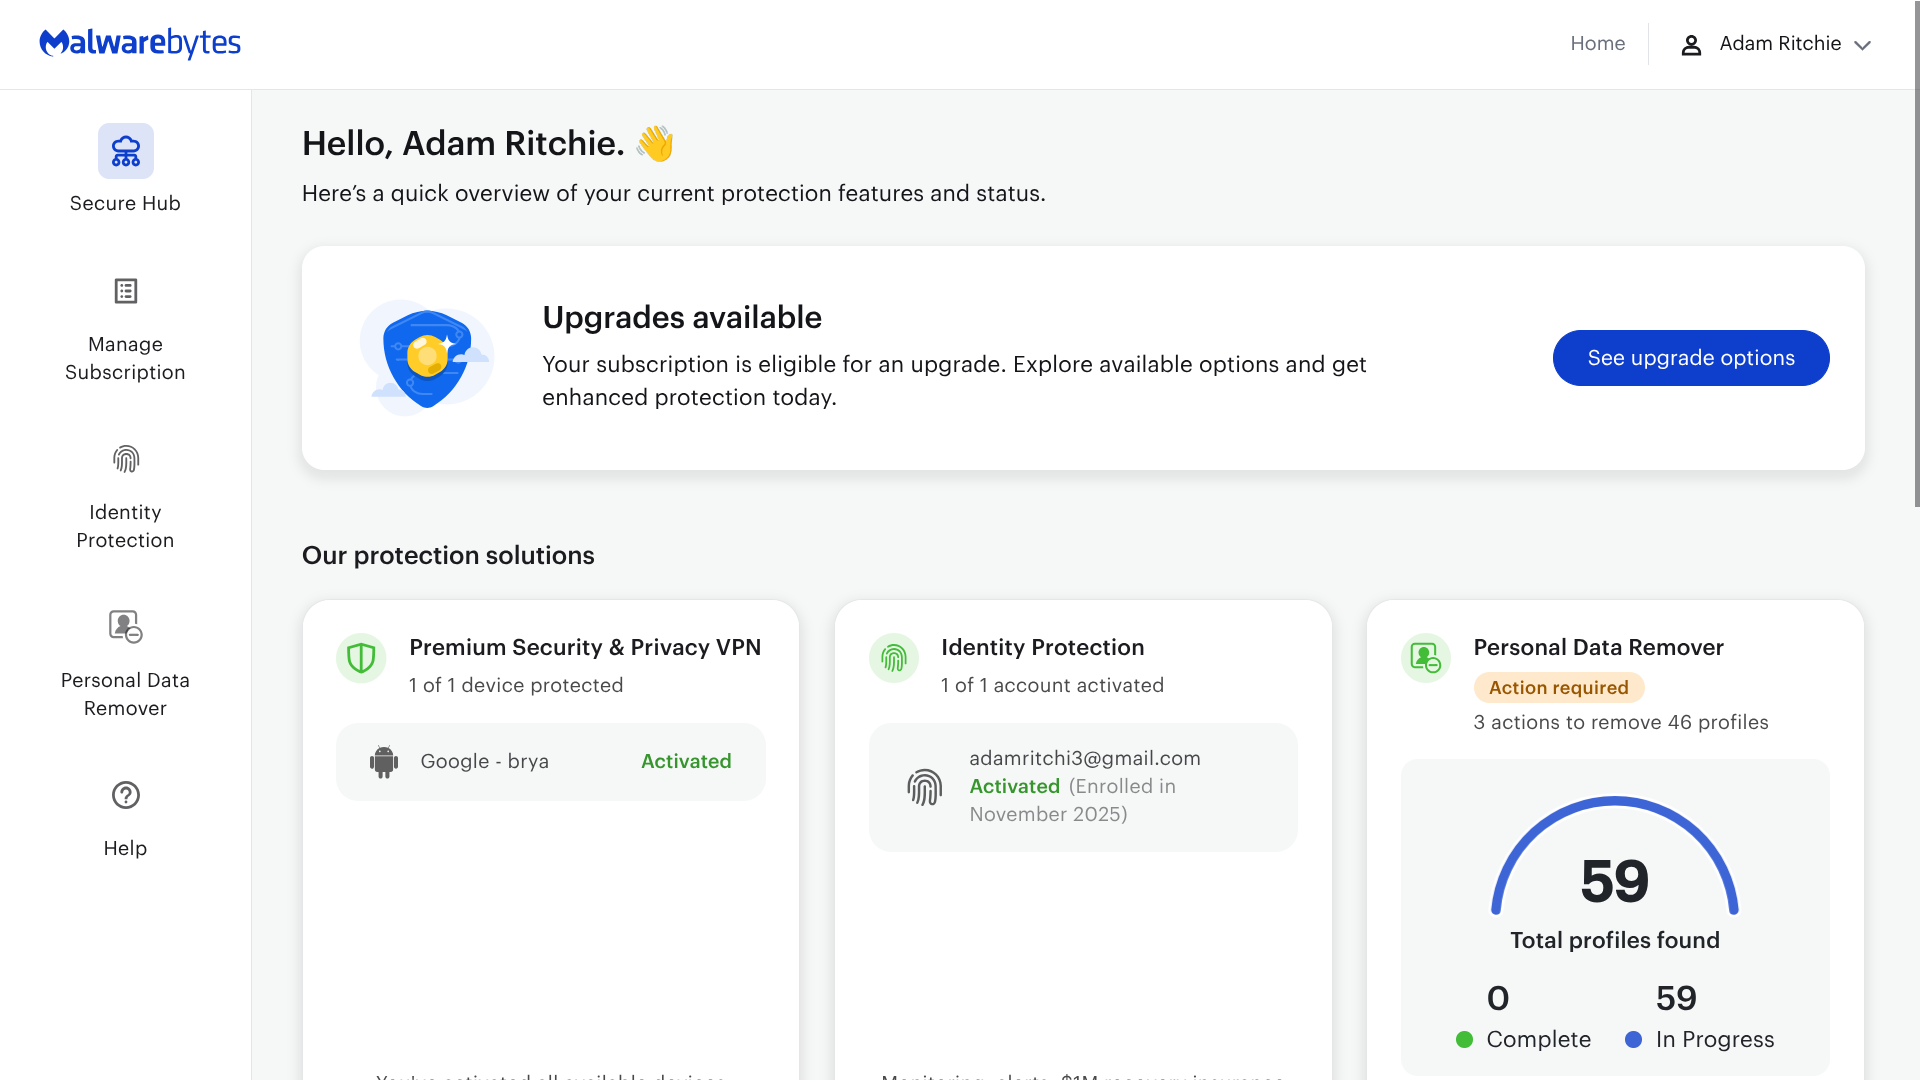Click the Upgrades available heading
This screenshot has width=1920, height=1080.
tap(682, 317)
